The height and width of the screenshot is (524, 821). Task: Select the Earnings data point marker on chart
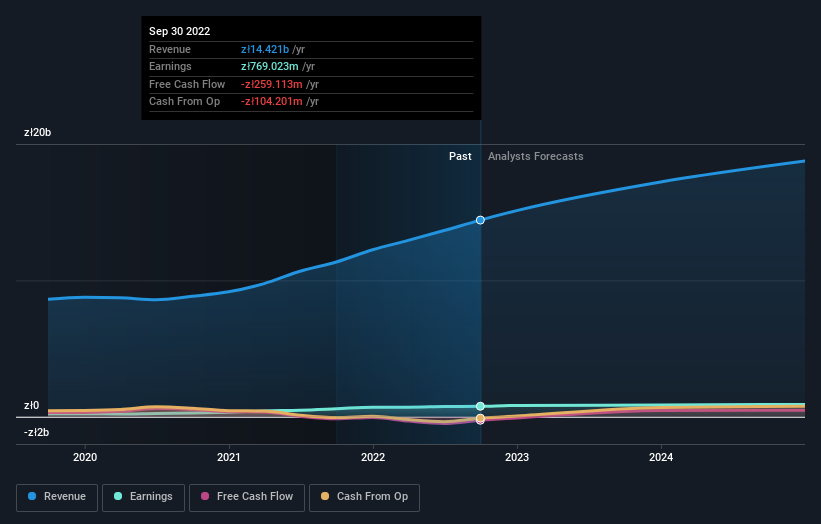point(480,406)
